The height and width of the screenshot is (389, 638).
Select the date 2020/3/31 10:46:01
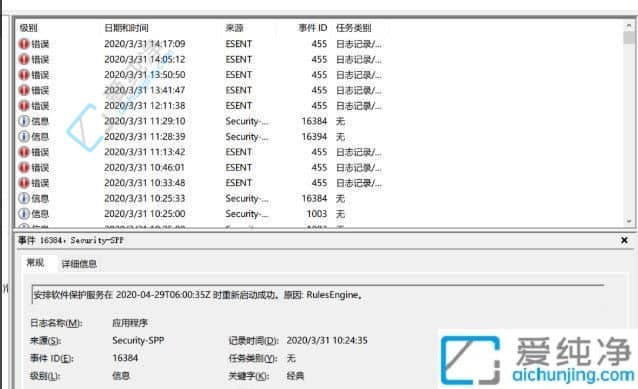[x=144, y=167]
